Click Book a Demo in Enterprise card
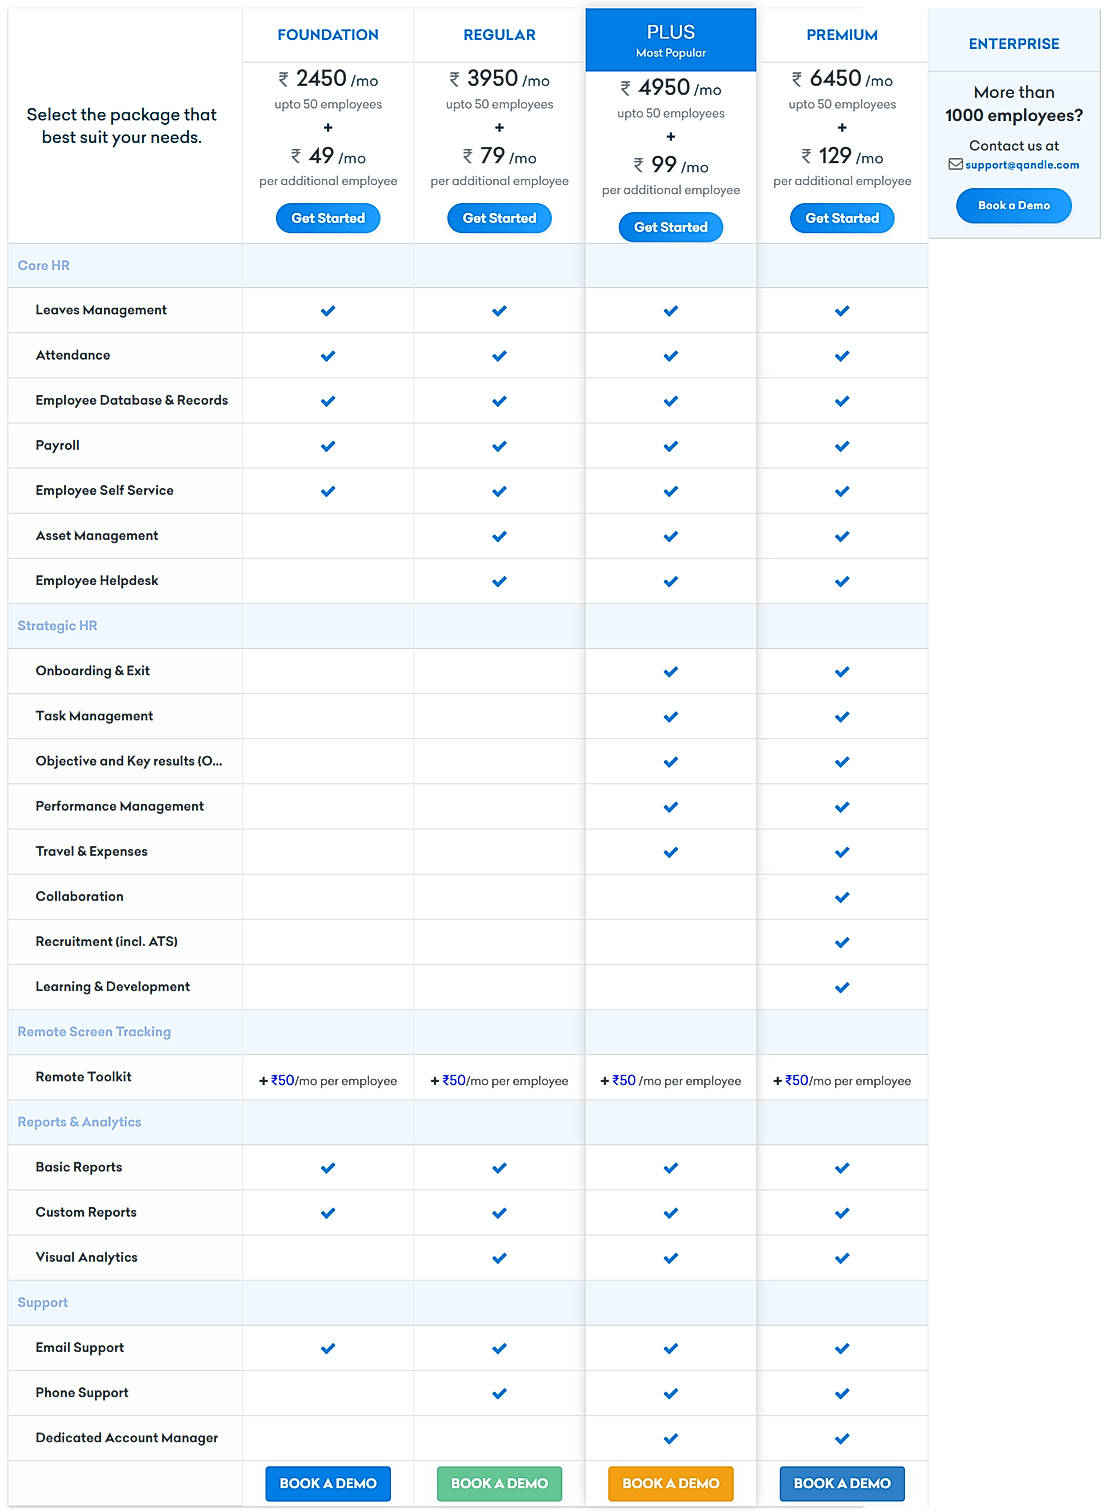Image resolution: width=1108 pixels, height=1511 pixels. 1013,206
